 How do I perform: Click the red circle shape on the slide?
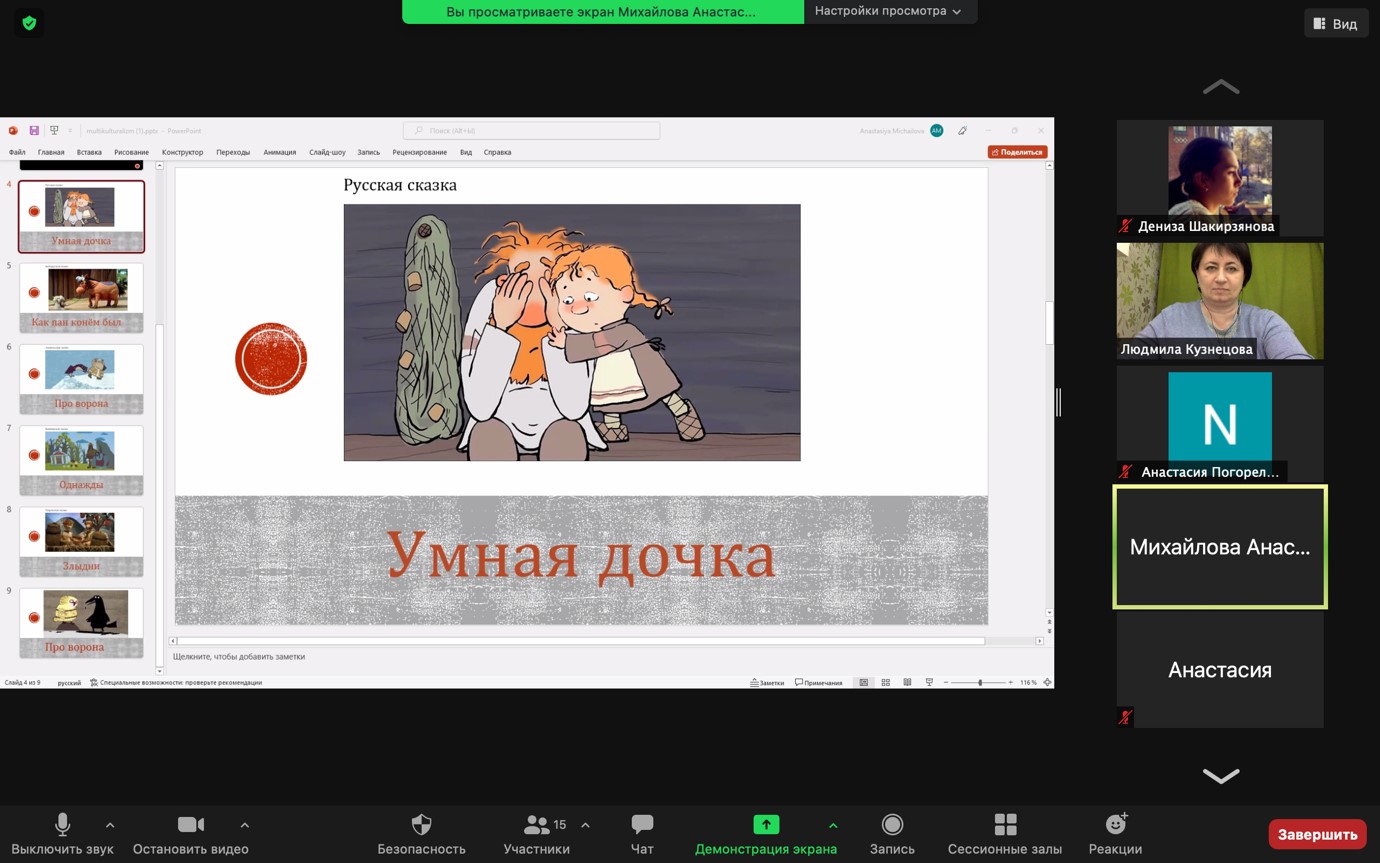pos(271,358)
